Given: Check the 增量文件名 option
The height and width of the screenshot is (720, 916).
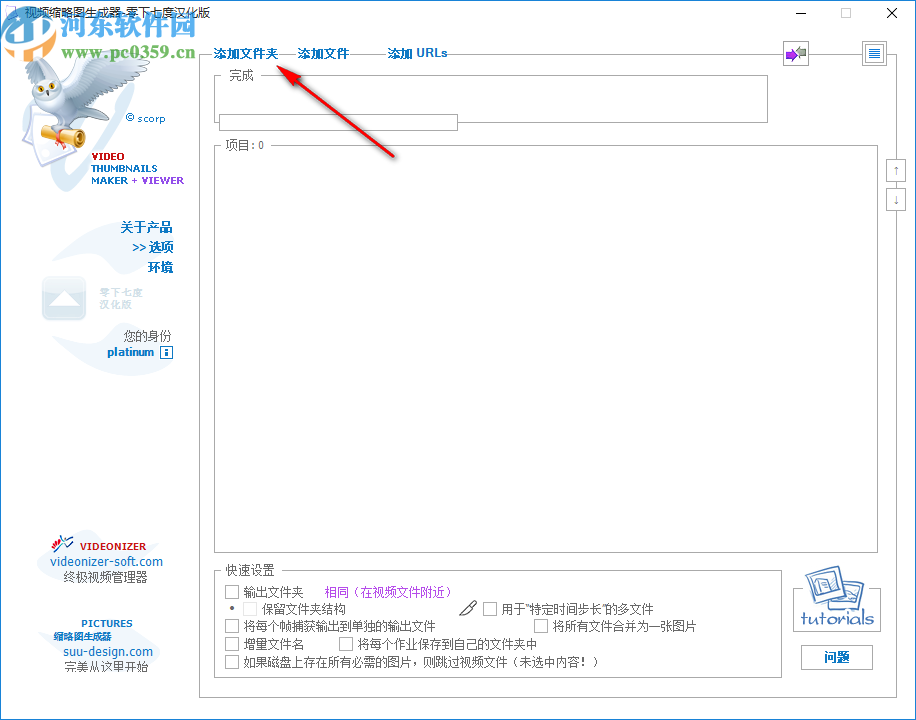Looking at the screenshot, I should 231,643.
